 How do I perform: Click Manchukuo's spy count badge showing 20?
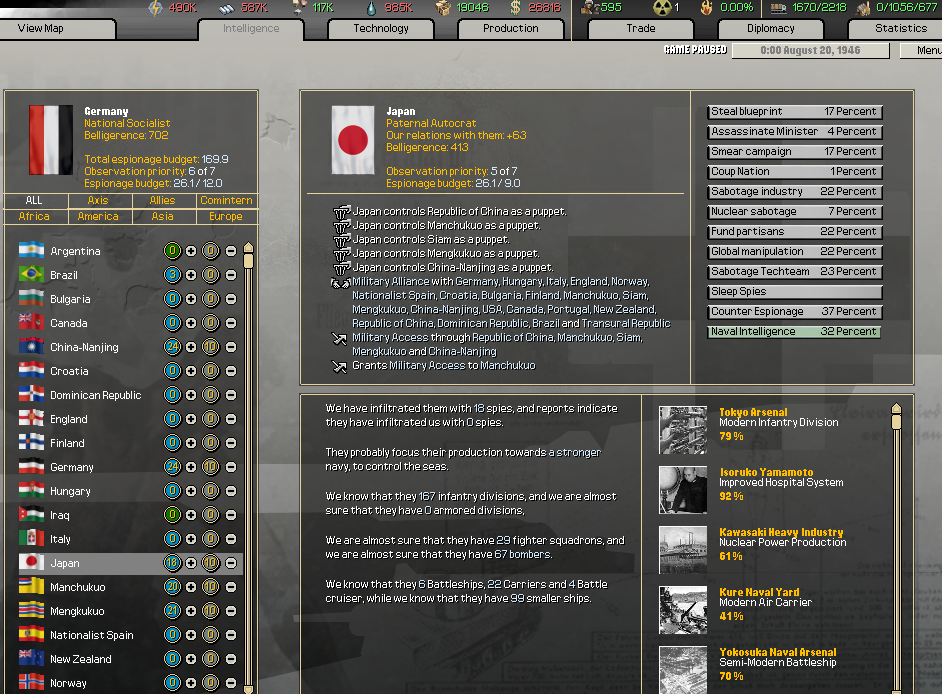pyautogui.click(x=172, y=587)
